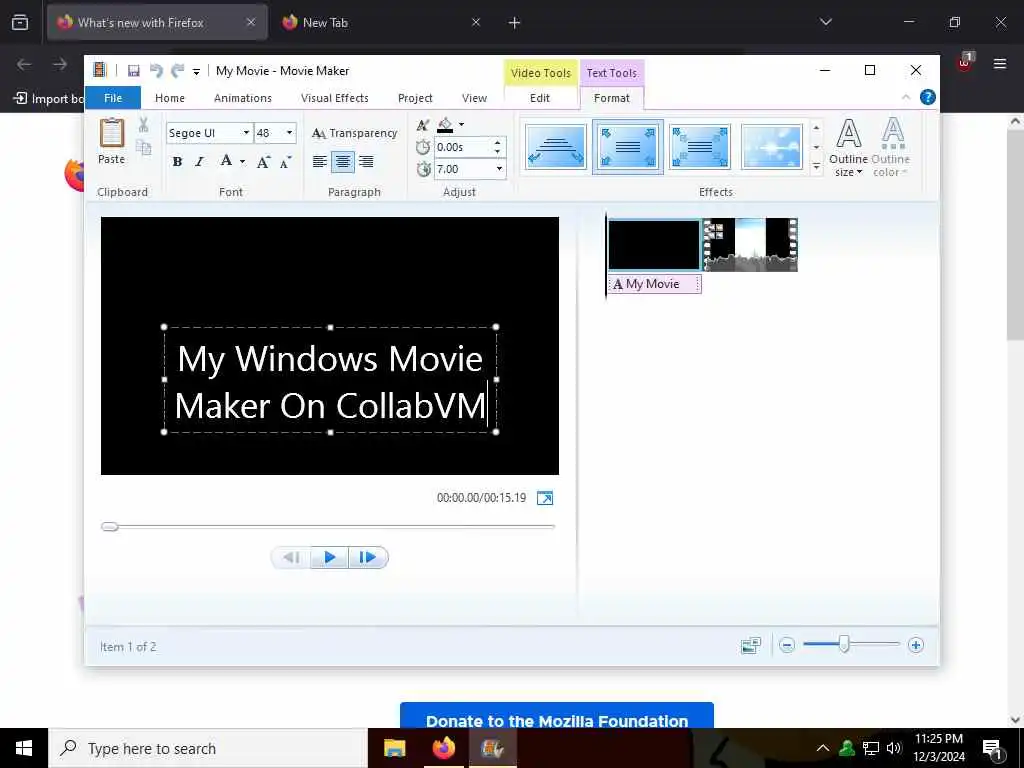The width and height of the screenshot is (1024, 768).
Task: Expand the Effects gallery more arrow
Action: tap(816, 168)
